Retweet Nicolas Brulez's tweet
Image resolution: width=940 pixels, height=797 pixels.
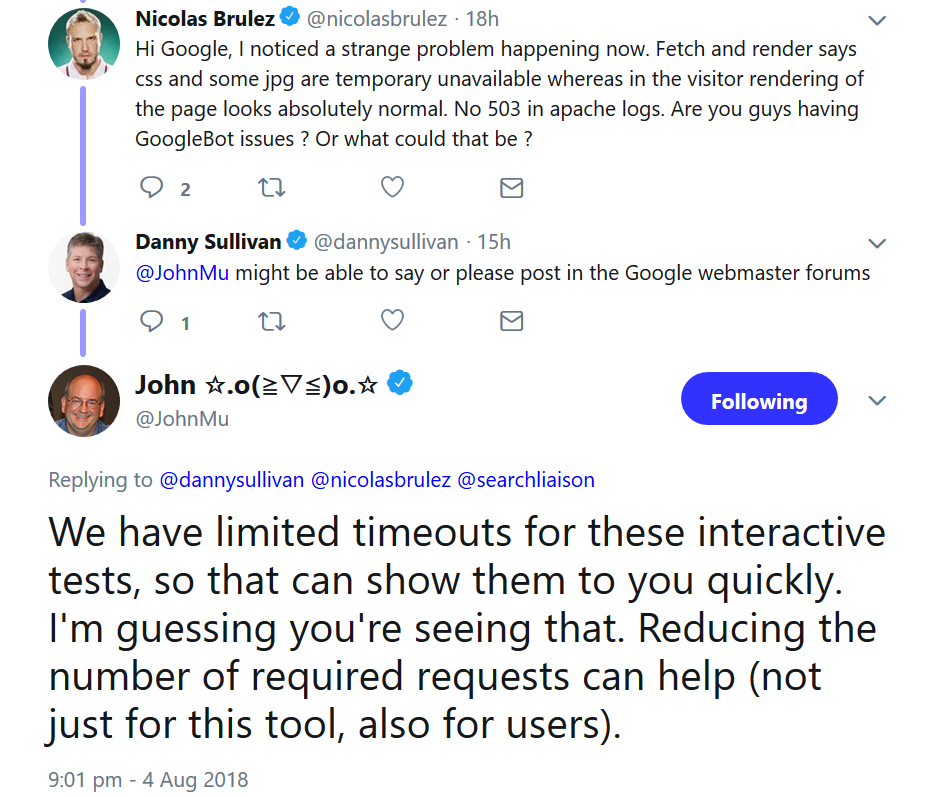271,187
